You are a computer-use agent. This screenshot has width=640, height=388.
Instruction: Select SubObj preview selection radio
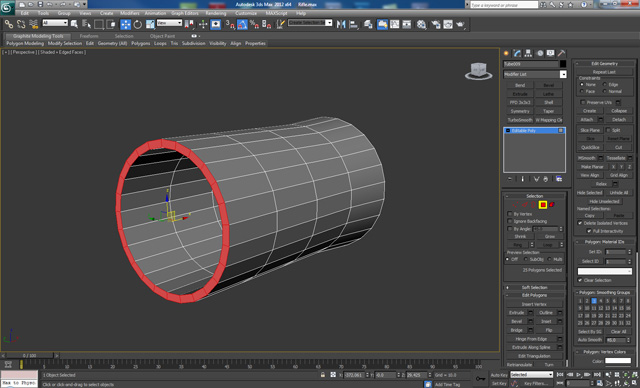point(526,259)
